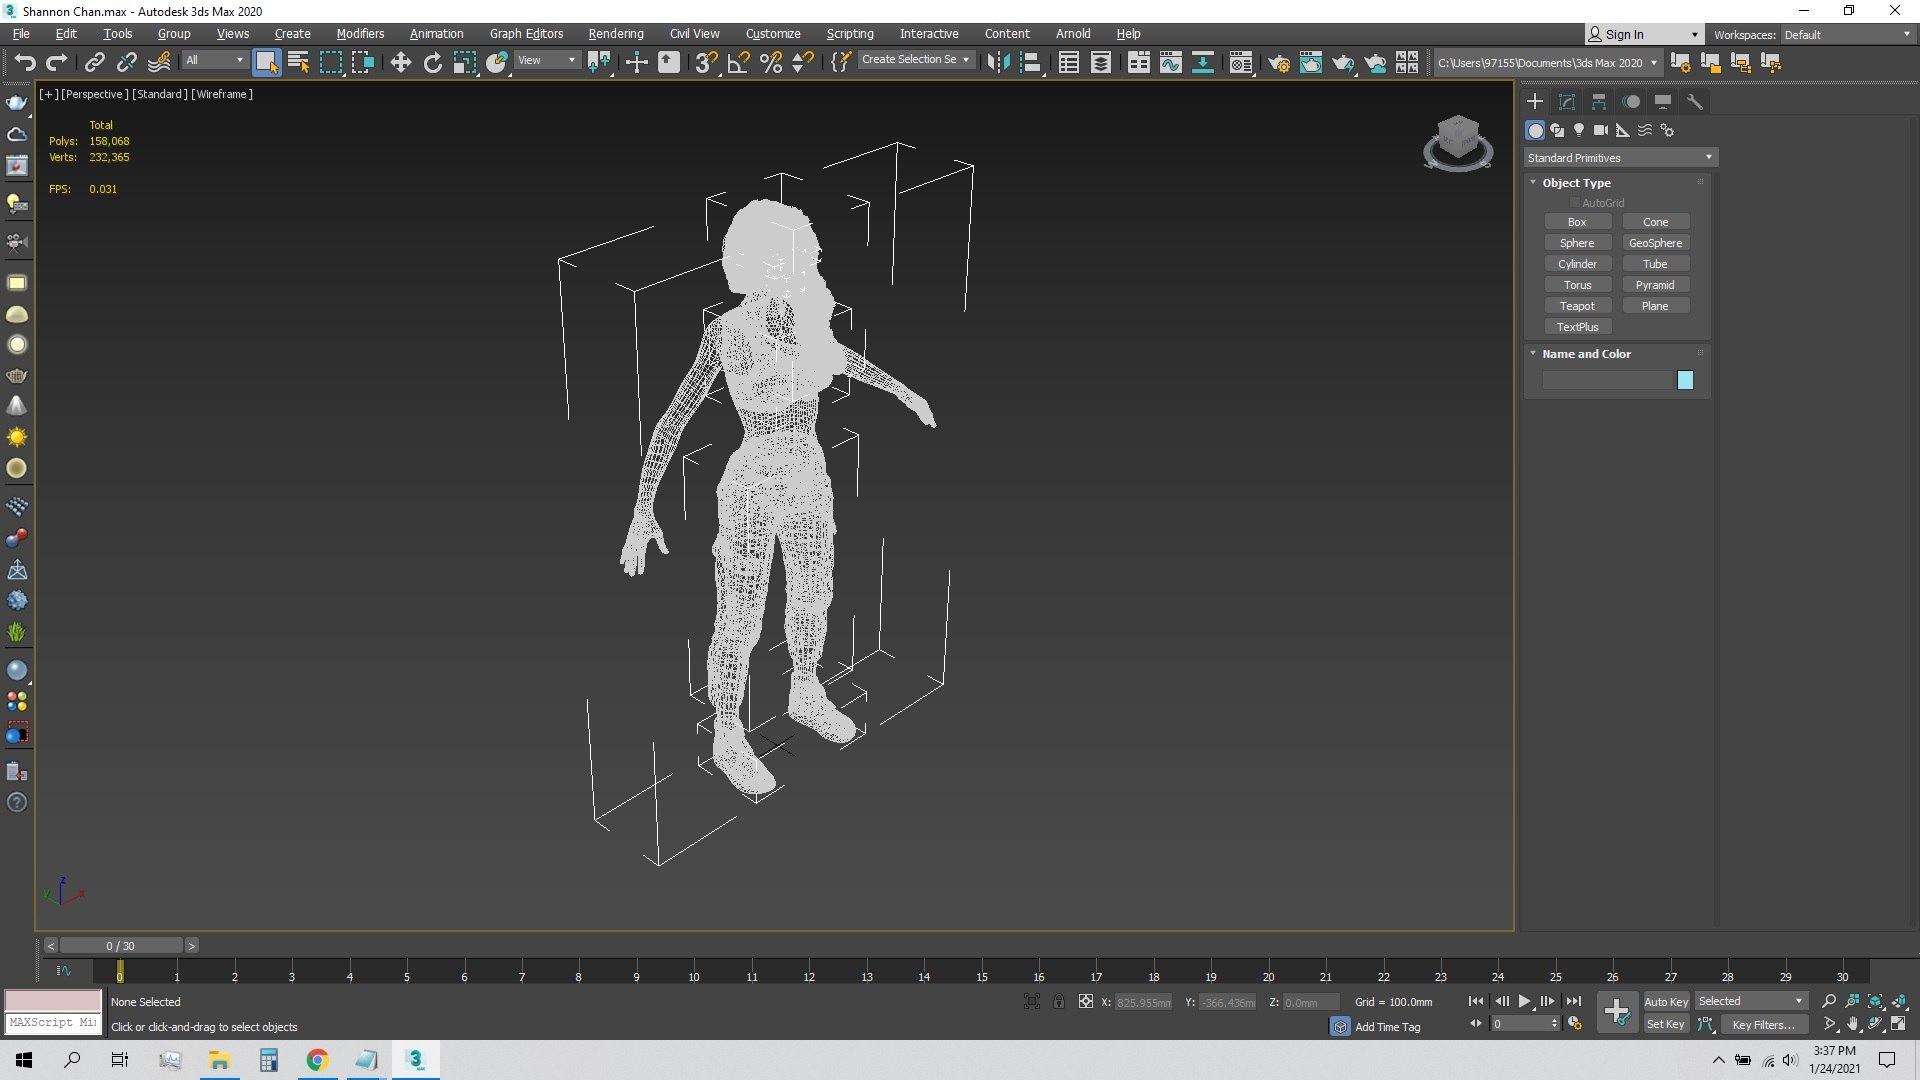
Task: Show the Cameras creation category
Action: pos(1601,130)
